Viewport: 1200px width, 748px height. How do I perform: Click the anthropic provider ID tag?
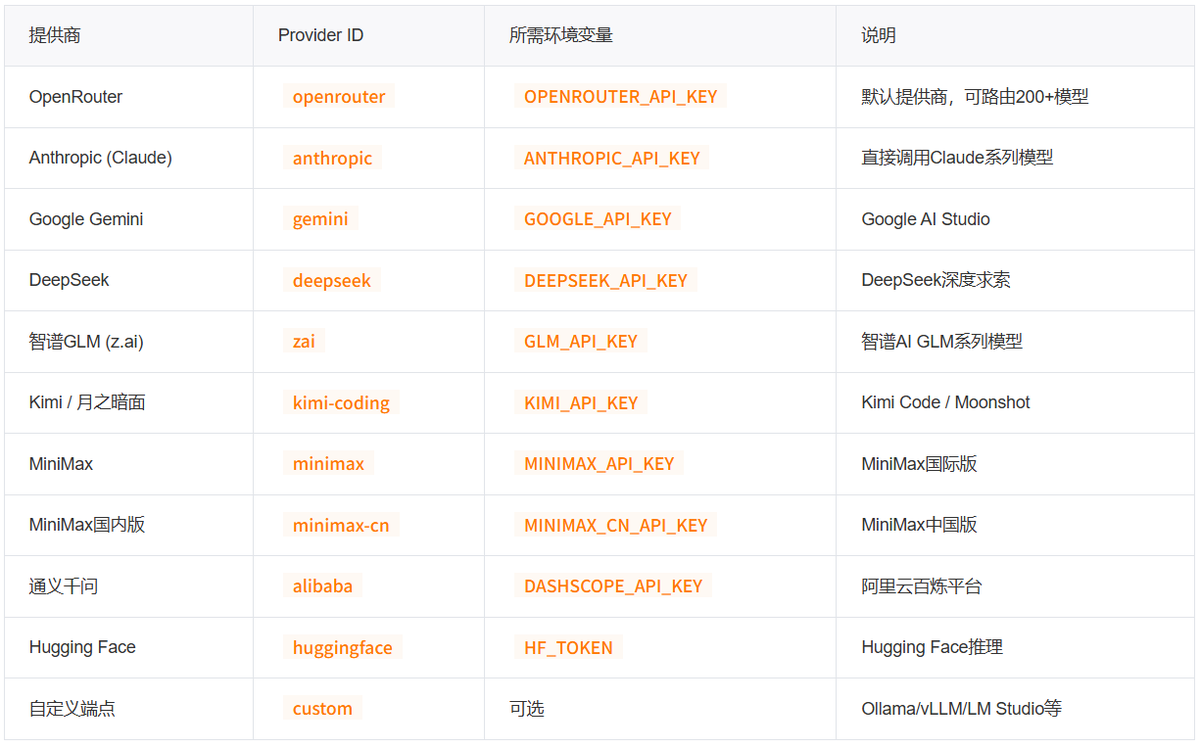coord(332,158)
